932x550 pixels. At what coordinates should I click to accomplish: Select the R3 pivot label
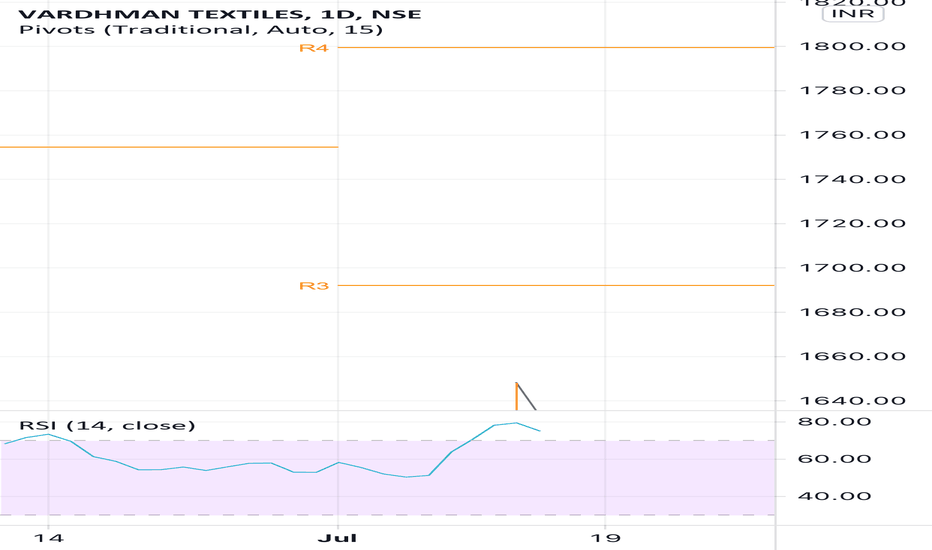pos(314,286)
